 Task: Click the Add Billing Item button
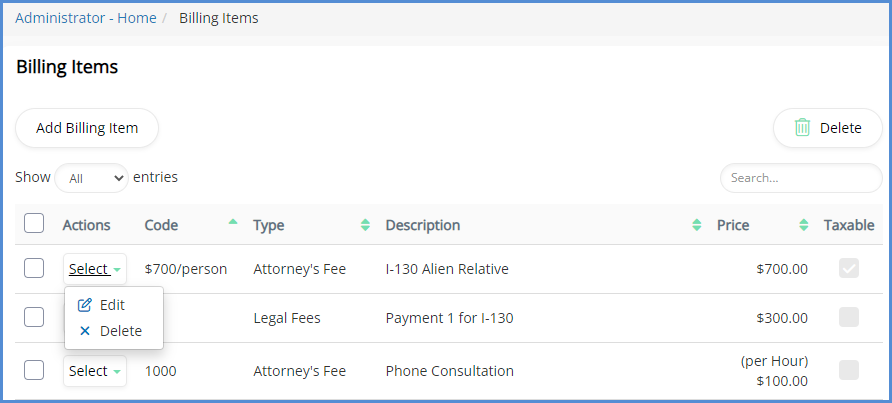(87, 128)
